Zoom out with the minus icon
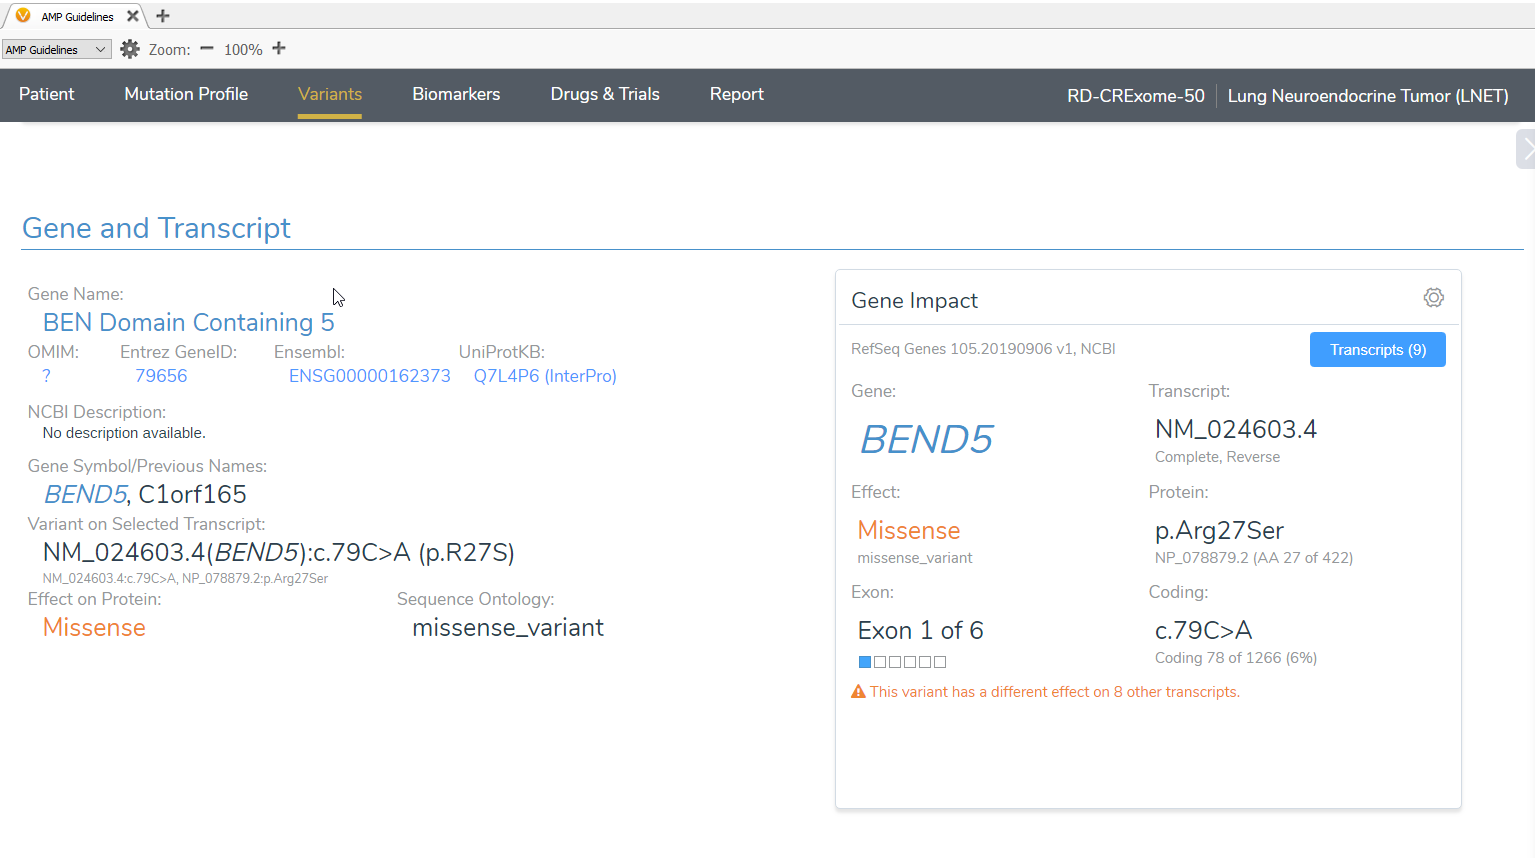This screenshot has height=858, width=1535. 207,49
